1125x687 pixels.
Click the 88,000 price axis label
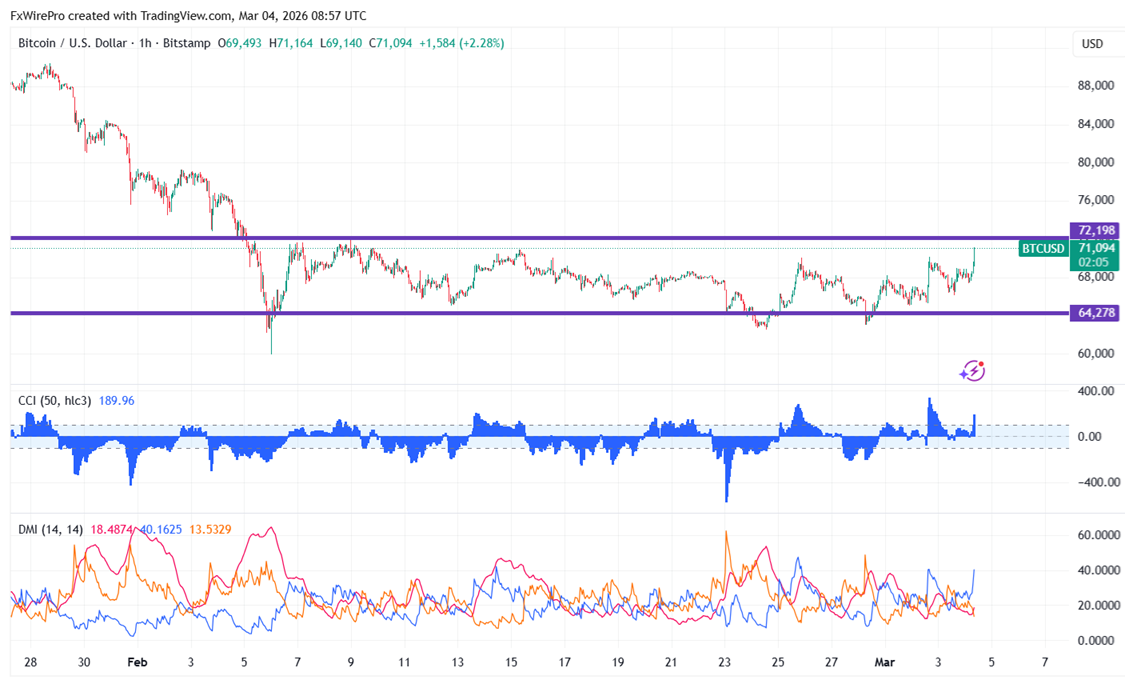coord(1096,85)
